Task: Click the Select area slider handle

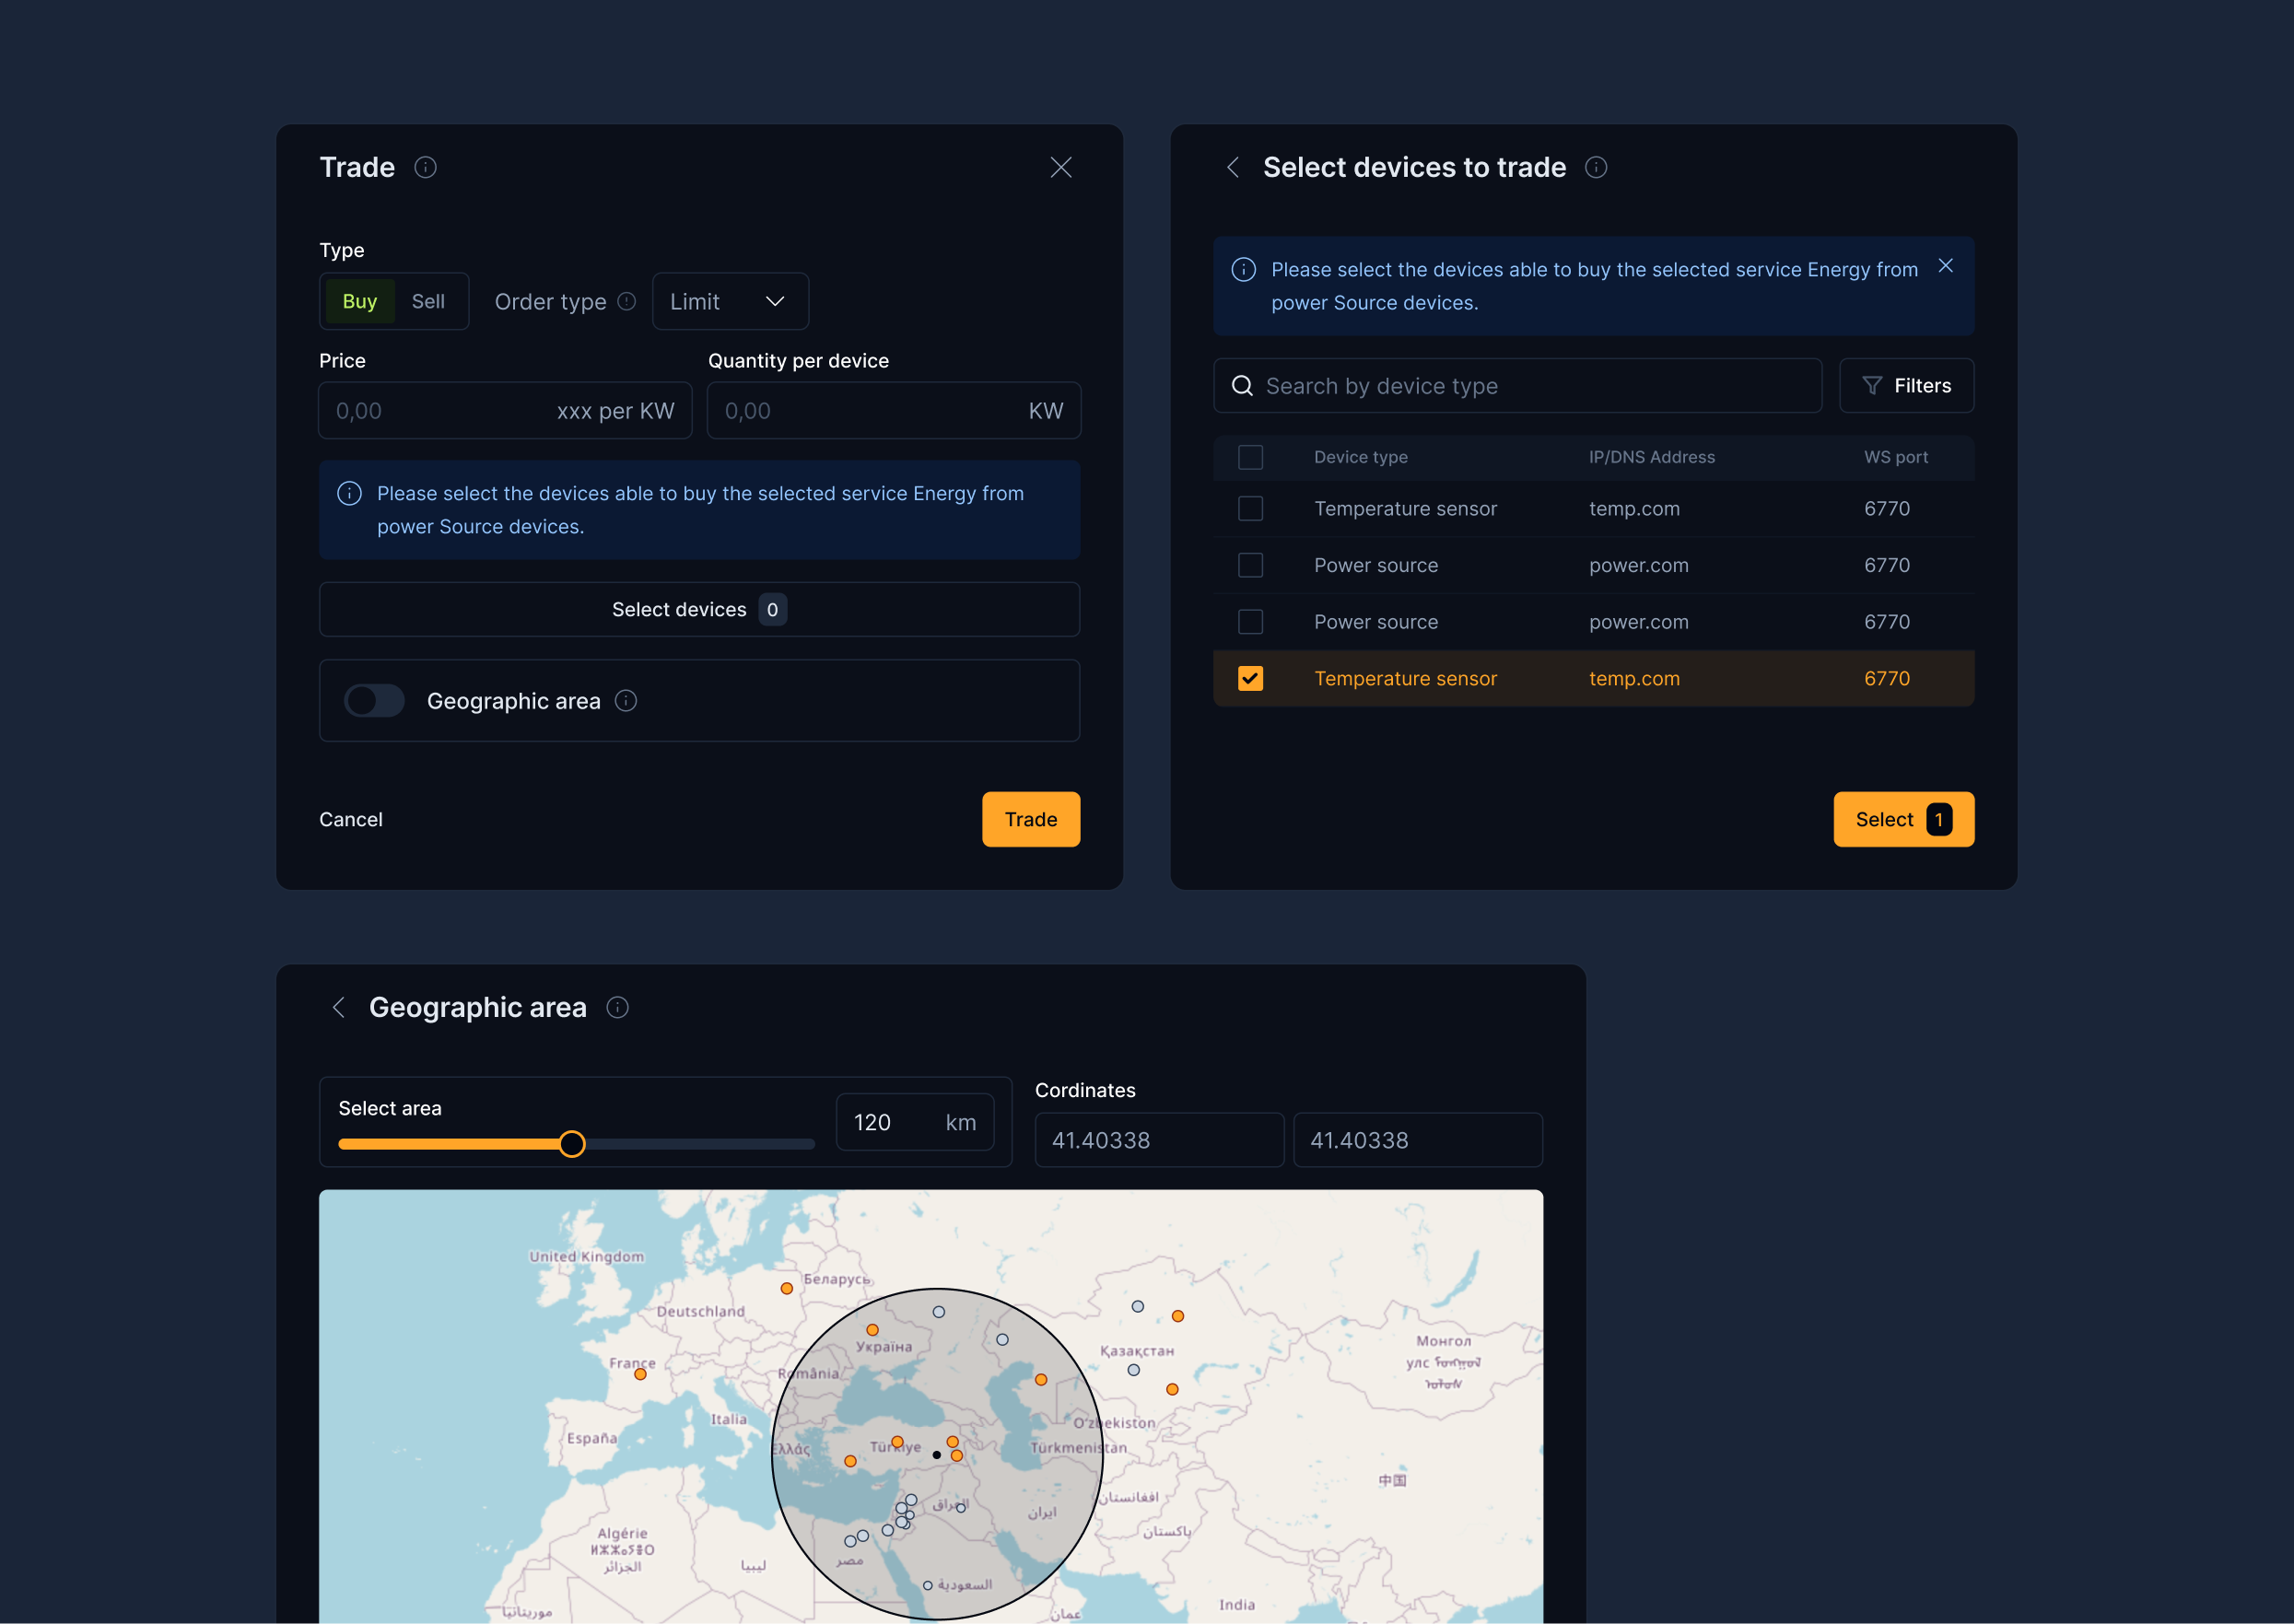Action: click(x=572, y=1144)
